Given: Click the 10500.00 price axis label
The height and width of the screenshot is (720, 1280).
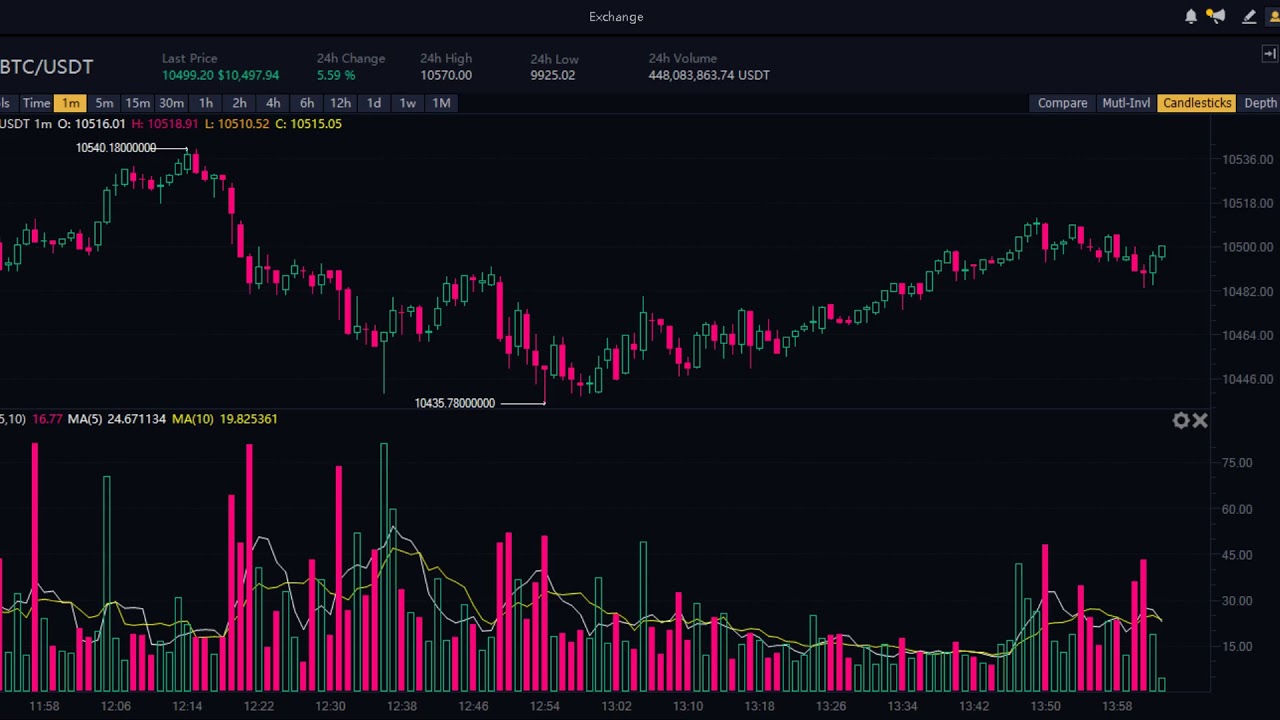Looking at the screenshot, I should coord(1247,247).
